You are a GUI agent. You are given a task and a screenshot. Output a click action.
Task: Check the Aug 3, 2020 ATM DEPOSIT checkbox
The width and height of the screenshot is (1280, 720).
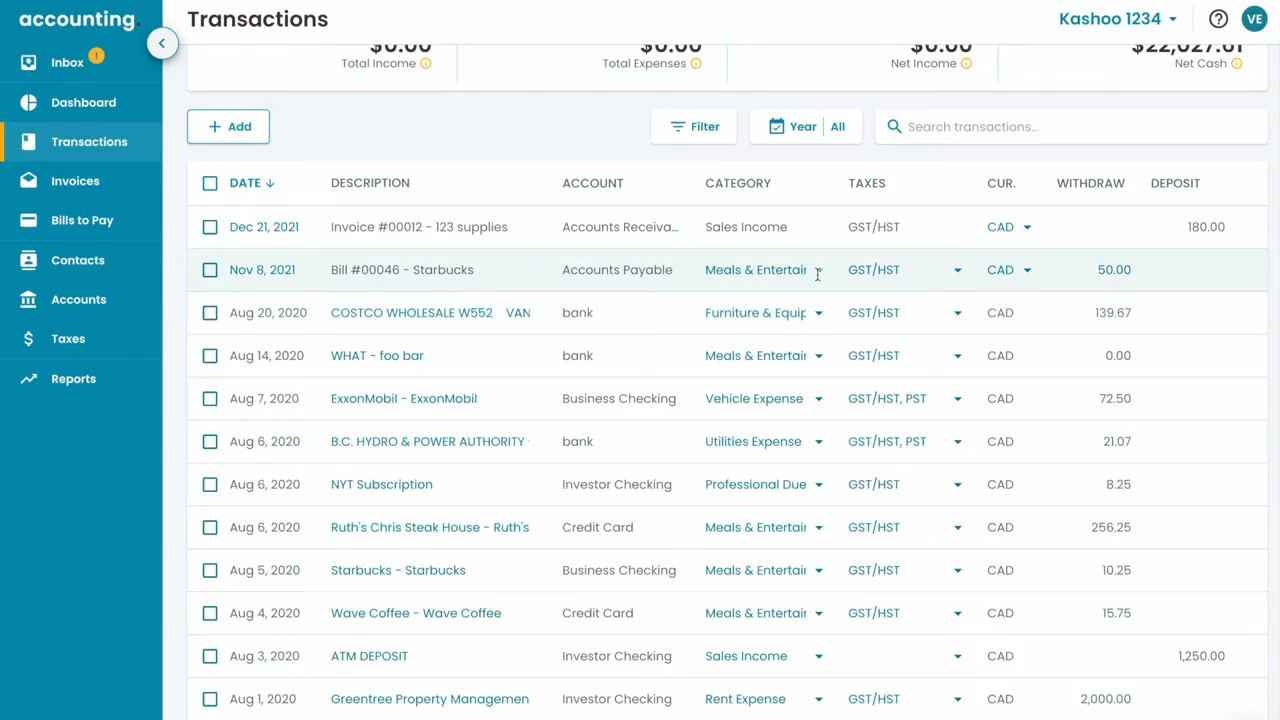[210, 656]
